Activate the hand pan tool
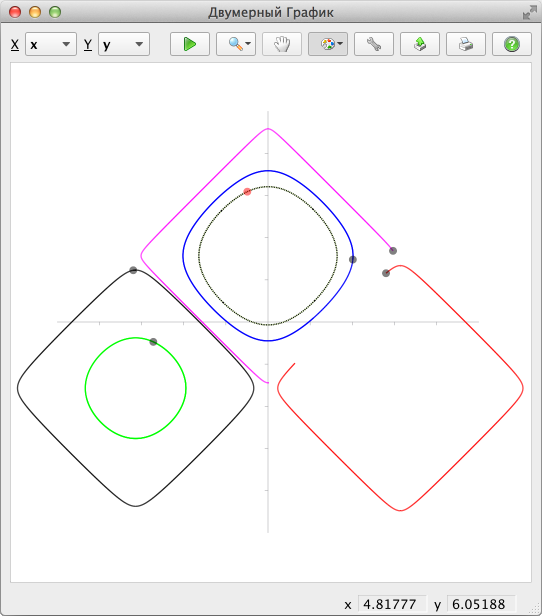The height and width of the screenshot is (616, 542). click(282, 44)
